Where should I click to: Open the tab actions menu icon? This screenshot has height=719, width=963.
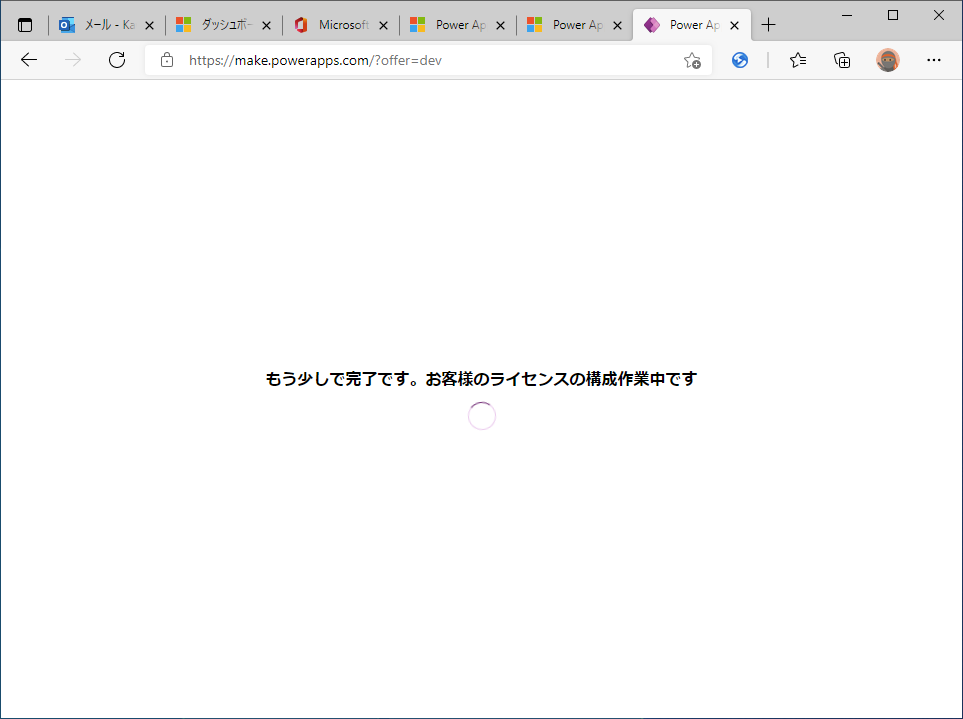click(25, 25)
